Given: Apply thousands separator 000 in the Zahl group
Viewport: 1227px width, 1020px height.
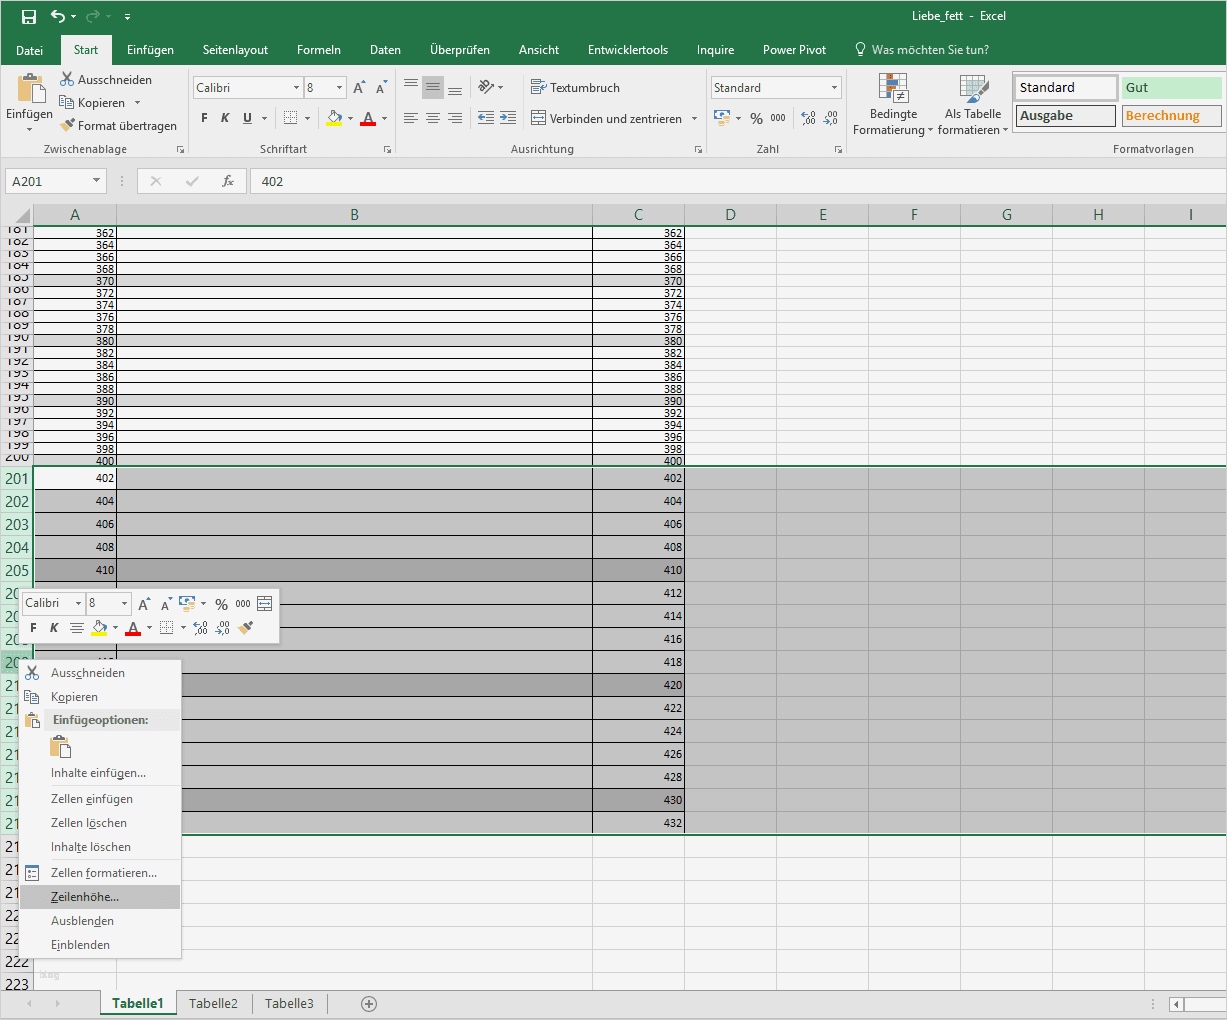Looking at the screenshot, I should (x=778, y=118).
